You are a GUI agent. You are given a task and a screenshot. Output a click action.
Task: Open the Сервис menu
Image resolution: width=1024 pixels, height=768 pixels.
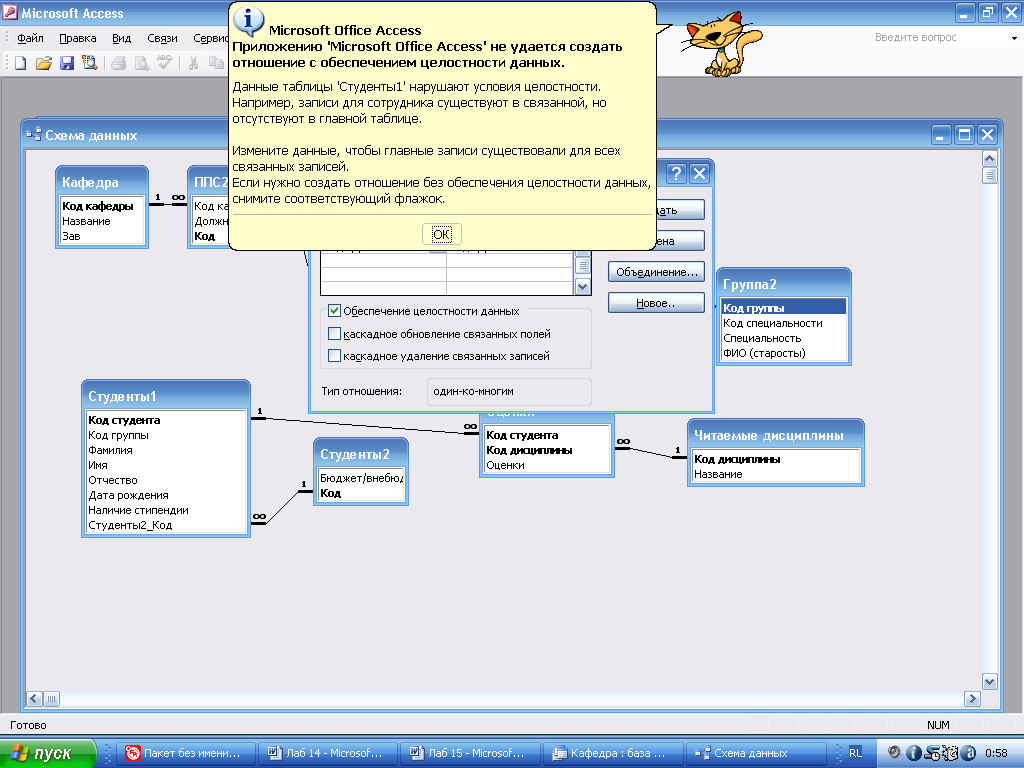tap(210, 39)
